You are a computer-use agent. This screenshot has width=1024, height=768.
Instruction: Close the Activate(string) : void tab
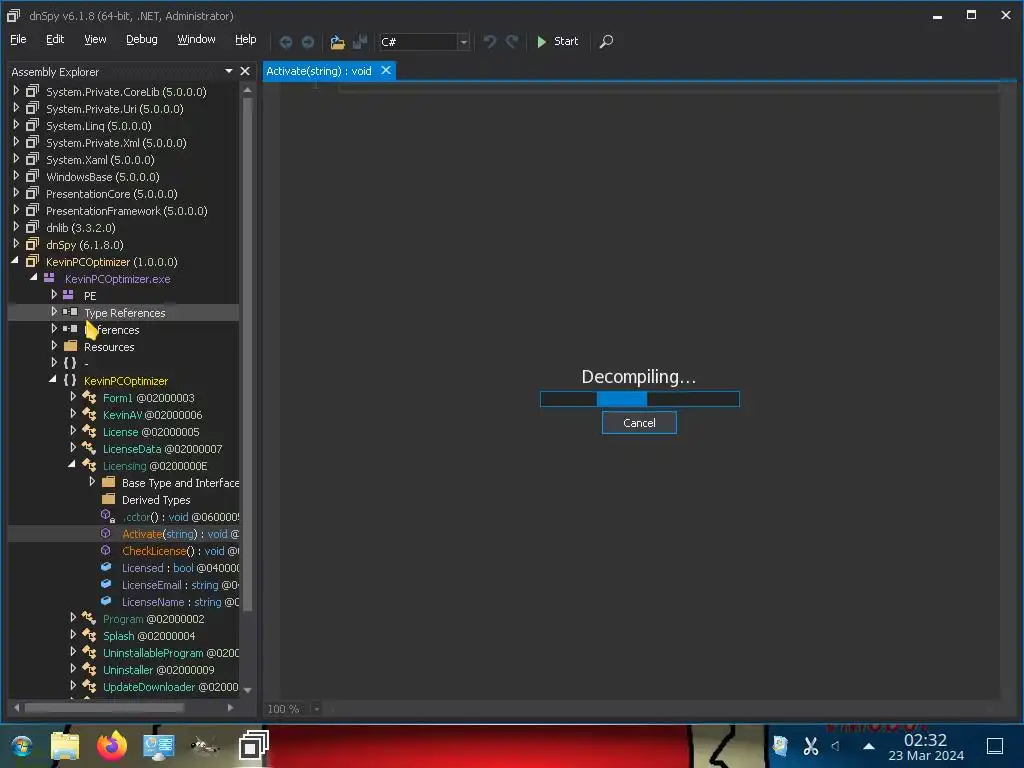pyautogui.click(x=386, y=71)
